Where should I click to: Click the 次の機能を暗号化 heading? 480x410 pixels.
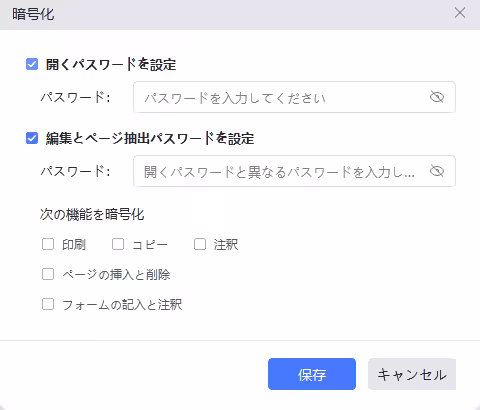tap(92, 214)
